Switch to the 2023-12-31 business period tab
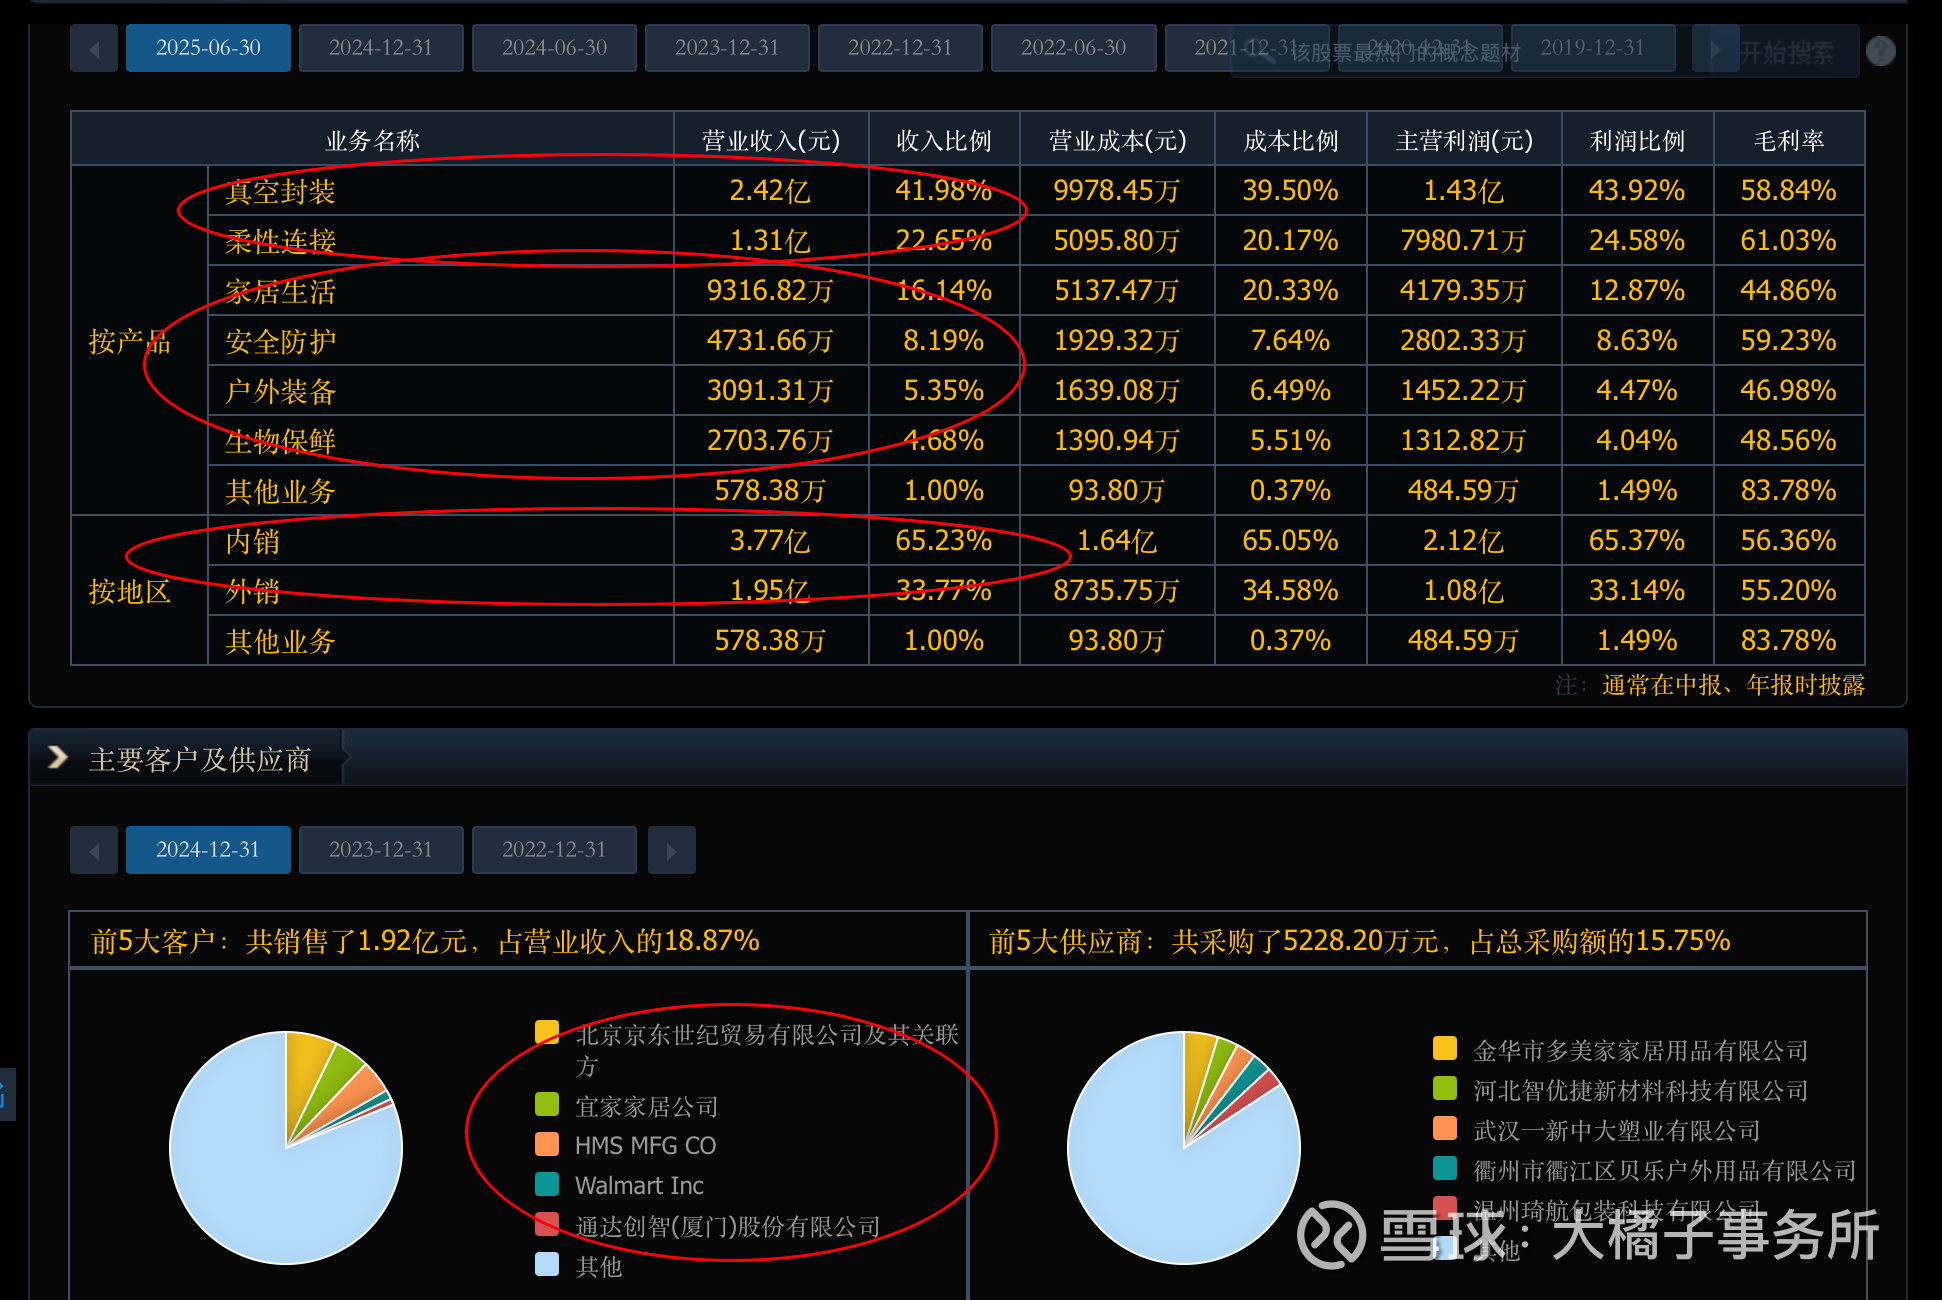 [x=727, y=48]
